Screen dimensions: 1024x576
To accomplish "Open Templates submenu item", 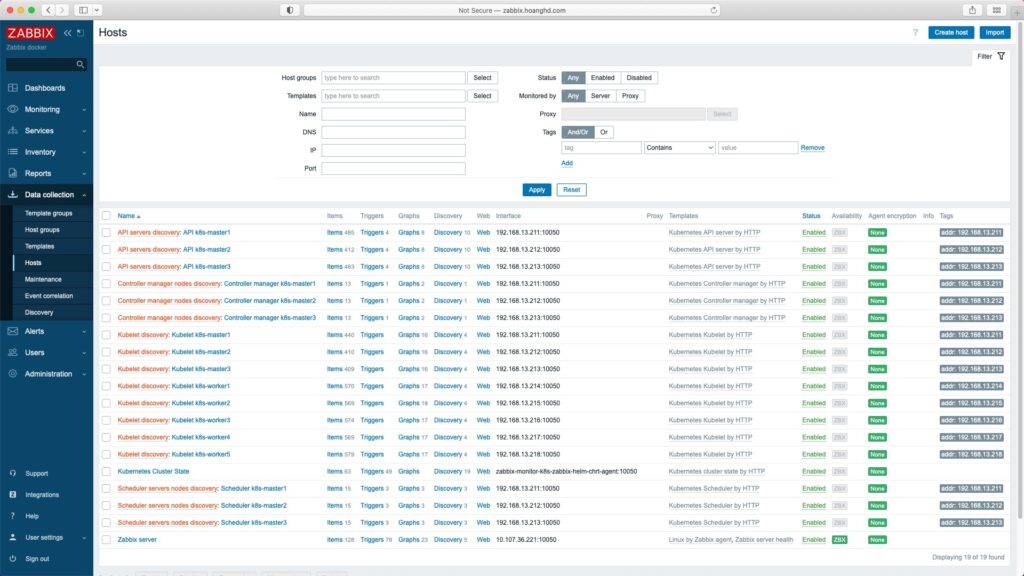I will tap(39, 246).
